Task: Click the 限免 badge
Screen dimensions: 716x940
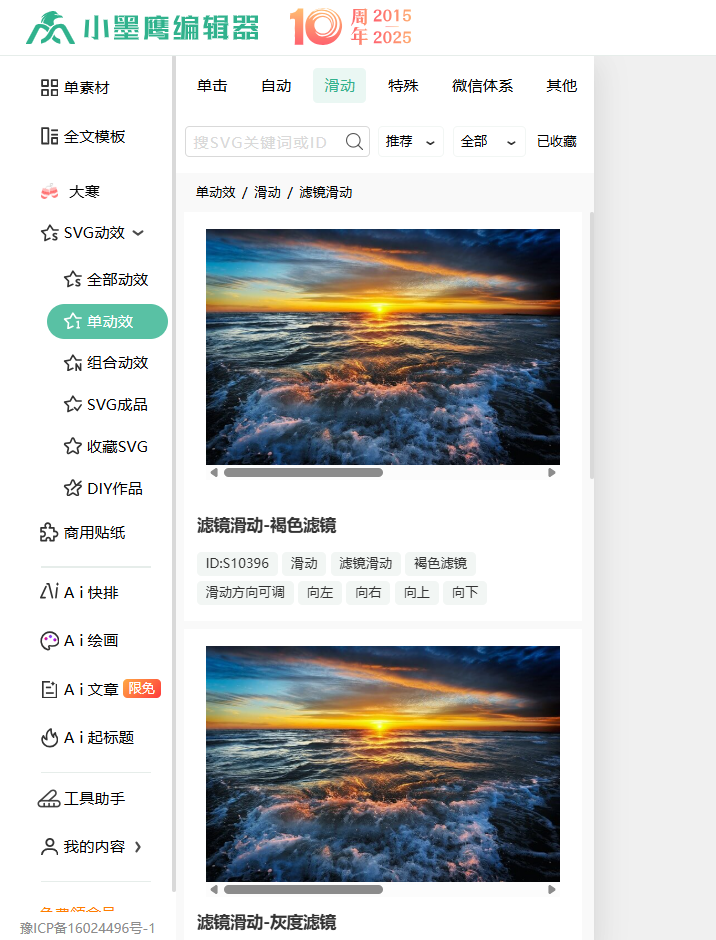Action: pos(142,688)
